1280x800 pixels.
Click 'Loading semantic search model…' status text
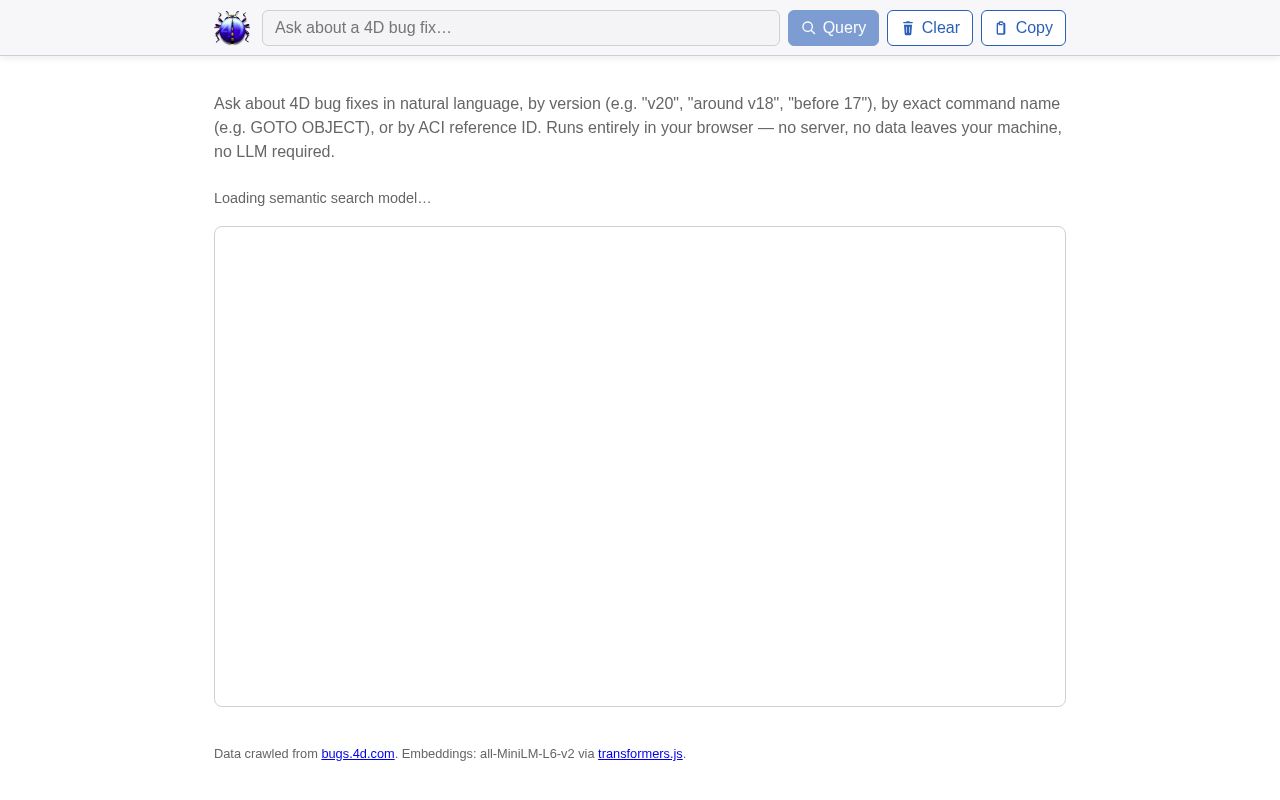pyautogui.click(x=323, y=198)
